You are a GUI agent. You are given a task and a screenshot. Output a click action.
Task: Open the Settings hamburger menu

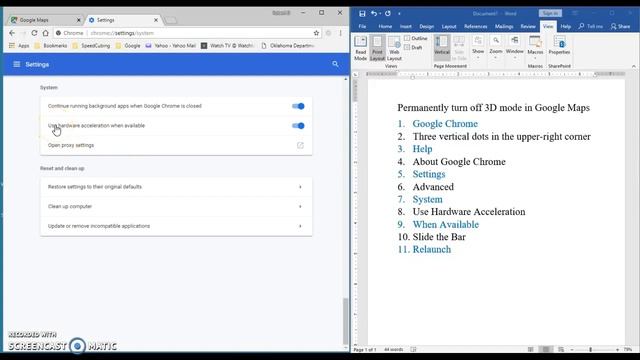(17, 64)
